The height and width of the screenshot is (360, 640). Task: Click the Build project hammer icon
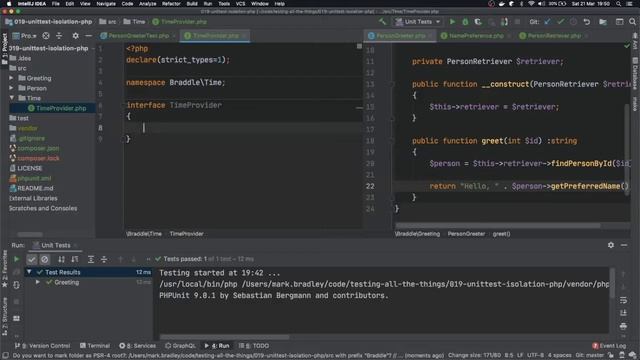(382, 22)
